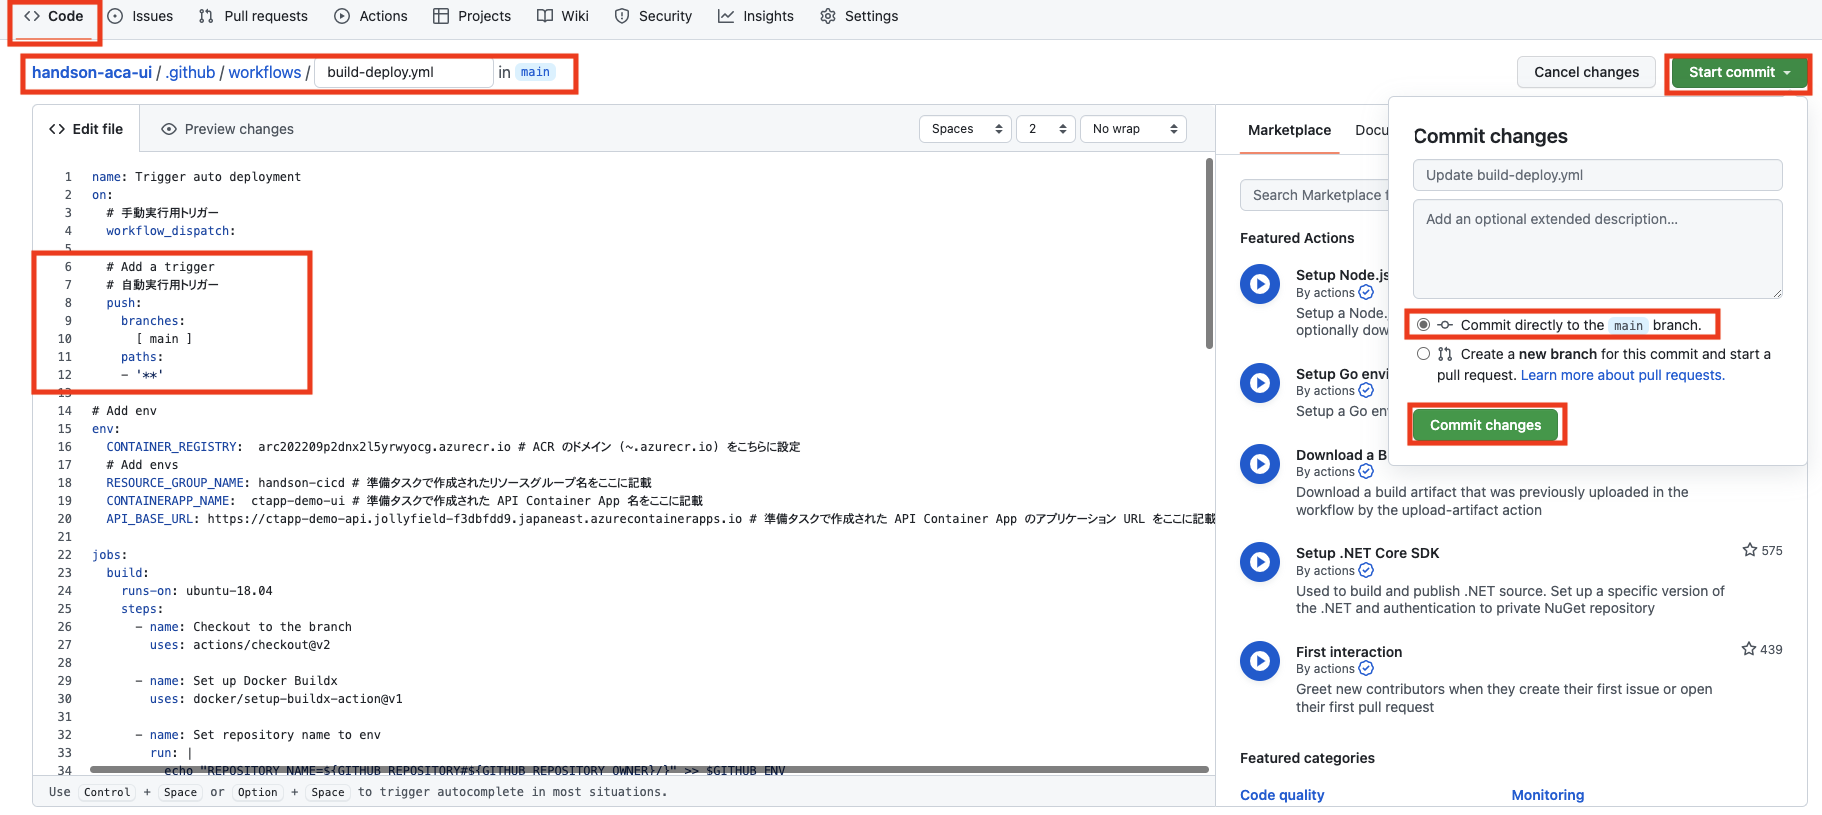Click the Start commit button
Screen dimensions: 1822x815
(x=1739, y=72)
